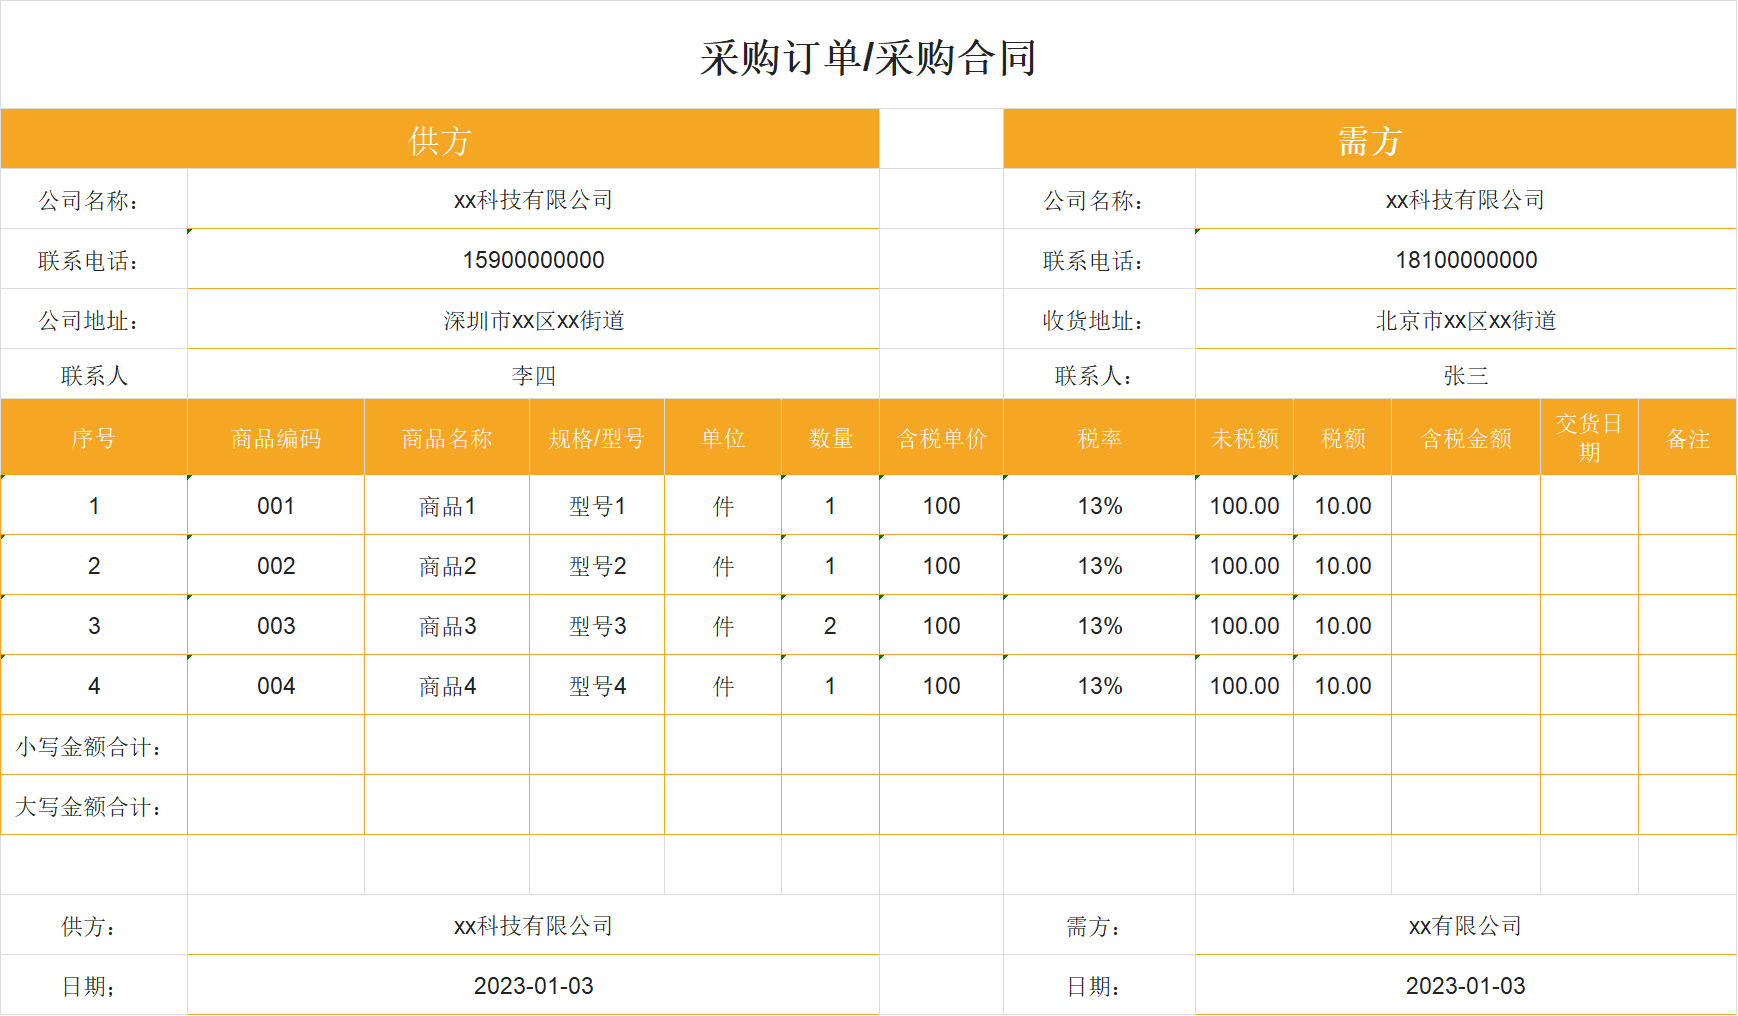This screenshot has height=1016, width=1738.
Task: Click the contact name 张三
Action: pos(1466,375)
